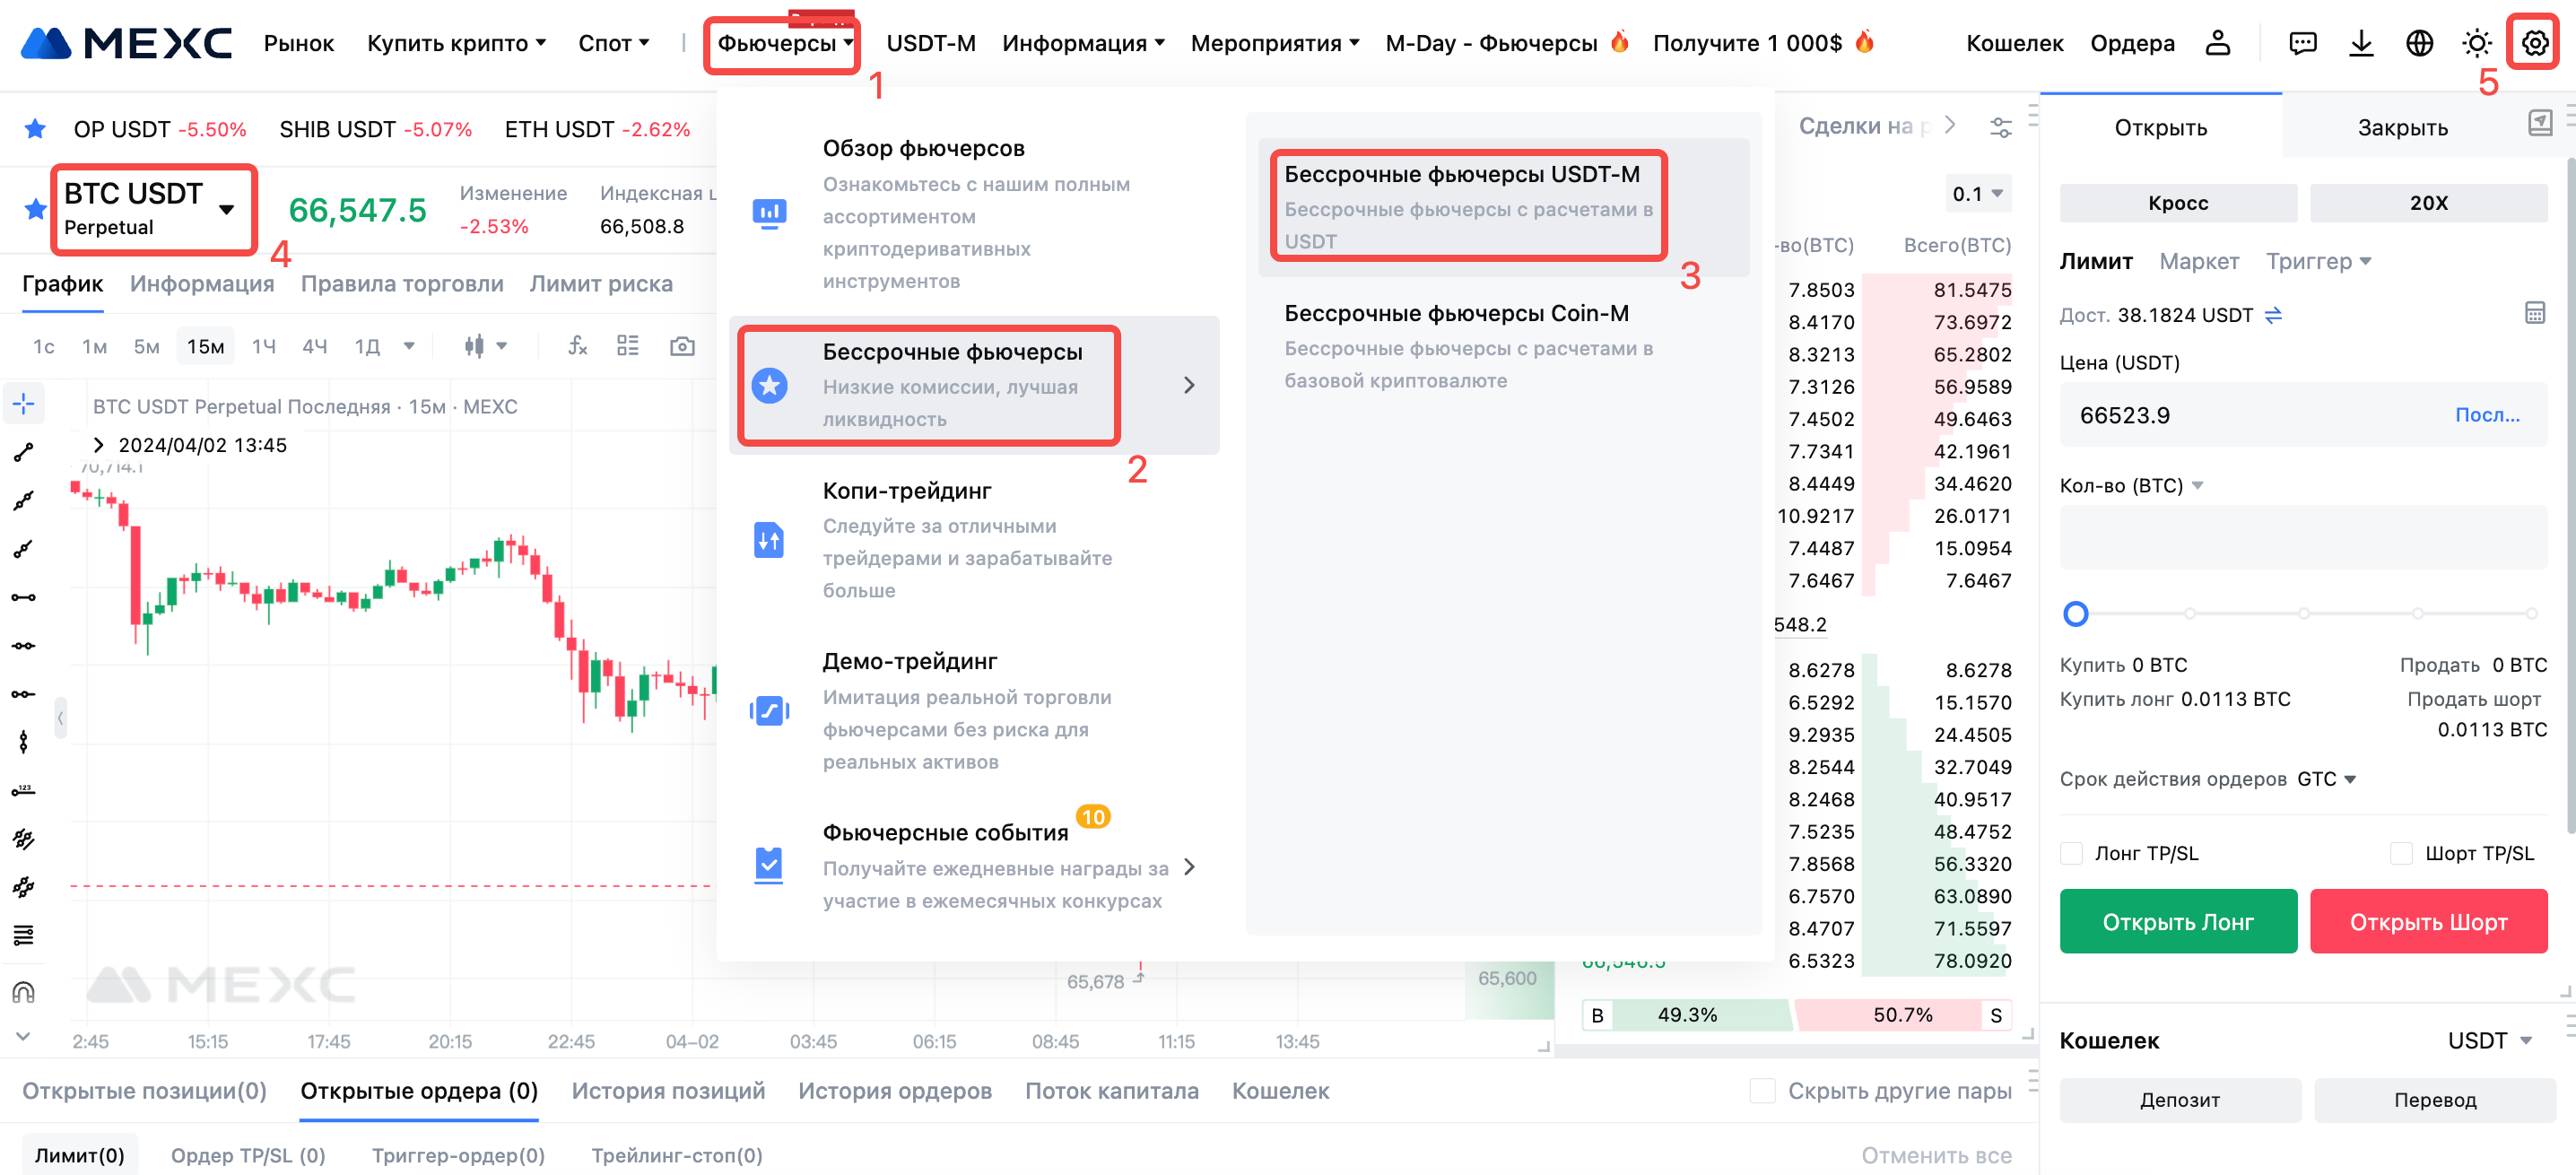Viewport: 2576px width, 1175px height.
Task: Open trading guide icon beside Закрыть tab
Action: [2540, 123]
